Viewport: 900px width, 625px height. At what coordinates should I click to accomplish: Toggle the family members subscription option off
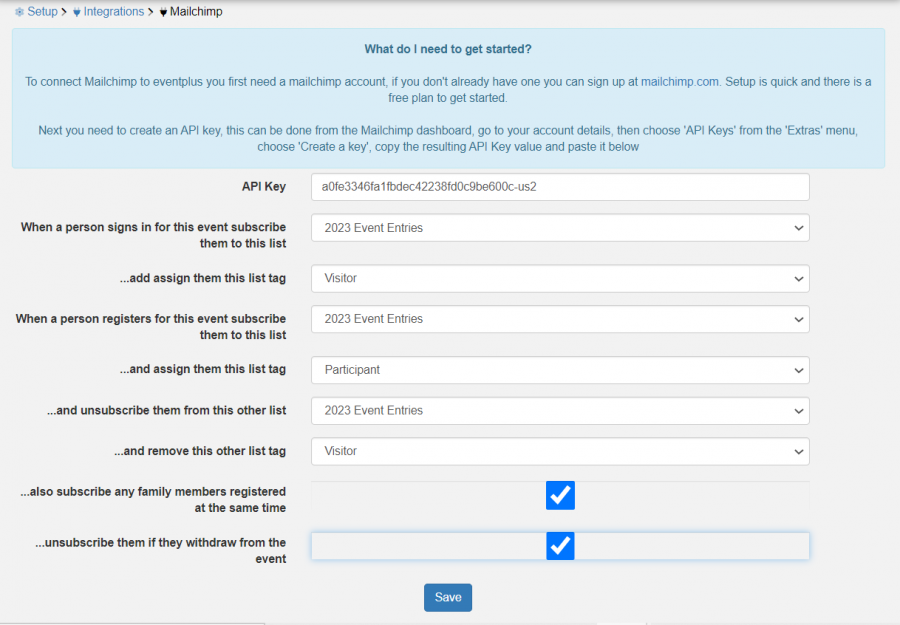click(560, 495)
